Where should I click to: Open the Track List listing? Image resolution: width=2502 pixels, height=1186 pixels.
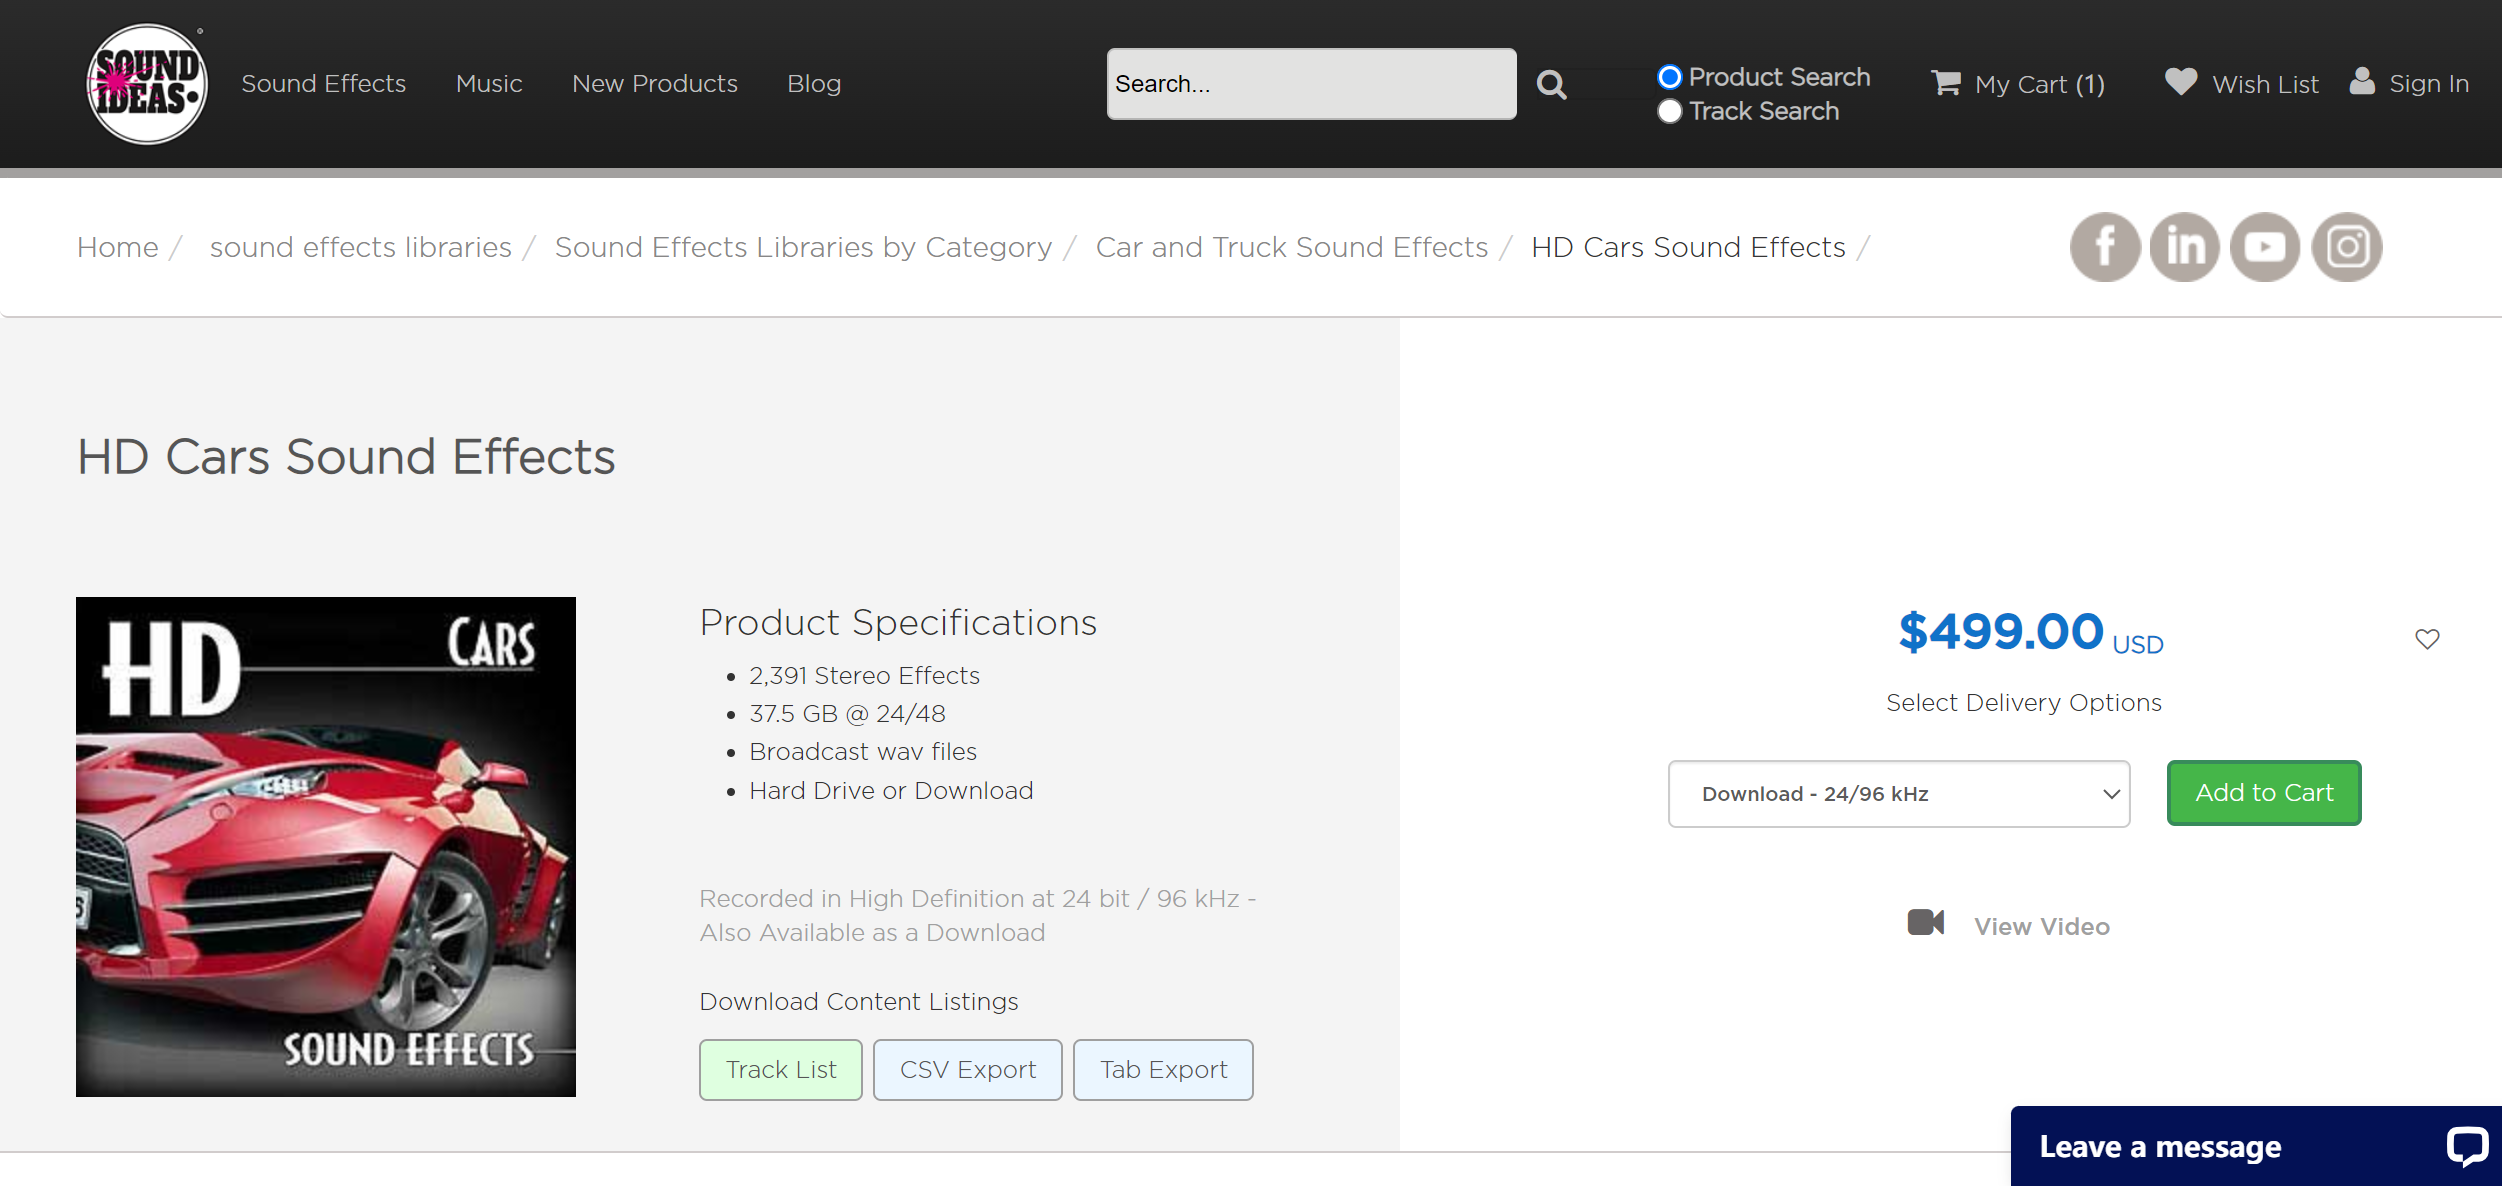click(x=780, y=1069)
